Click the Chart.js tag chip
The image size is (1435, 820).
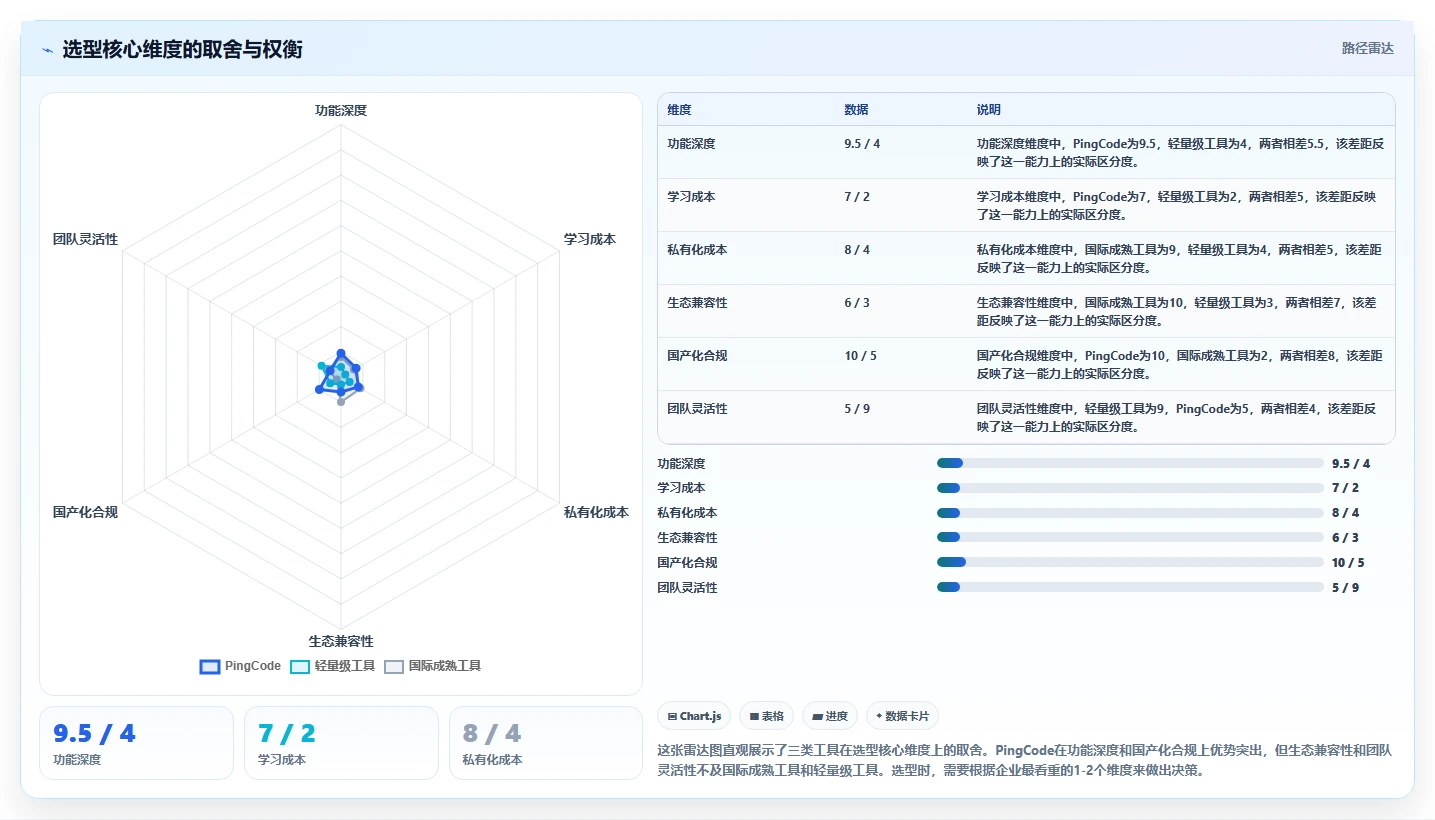(x=694, y=716)
